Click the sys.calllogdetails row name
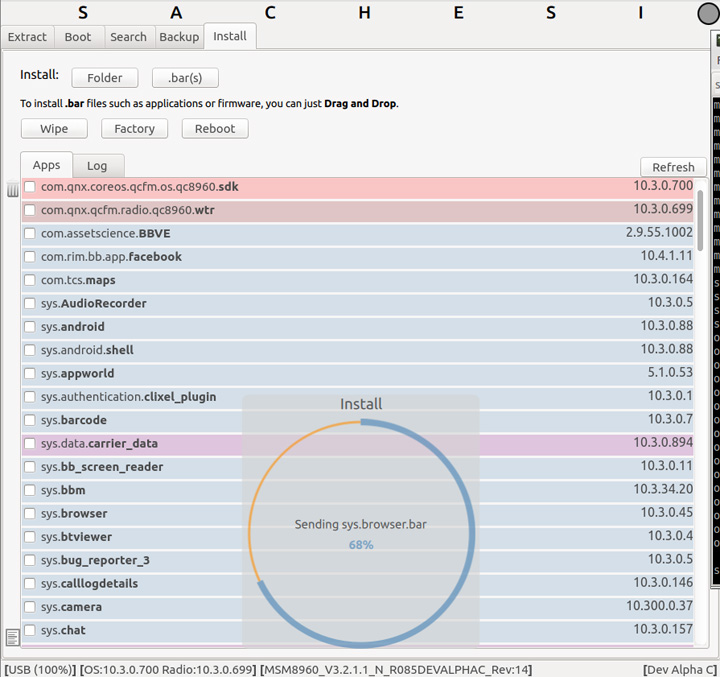 [x=90, y=583]
